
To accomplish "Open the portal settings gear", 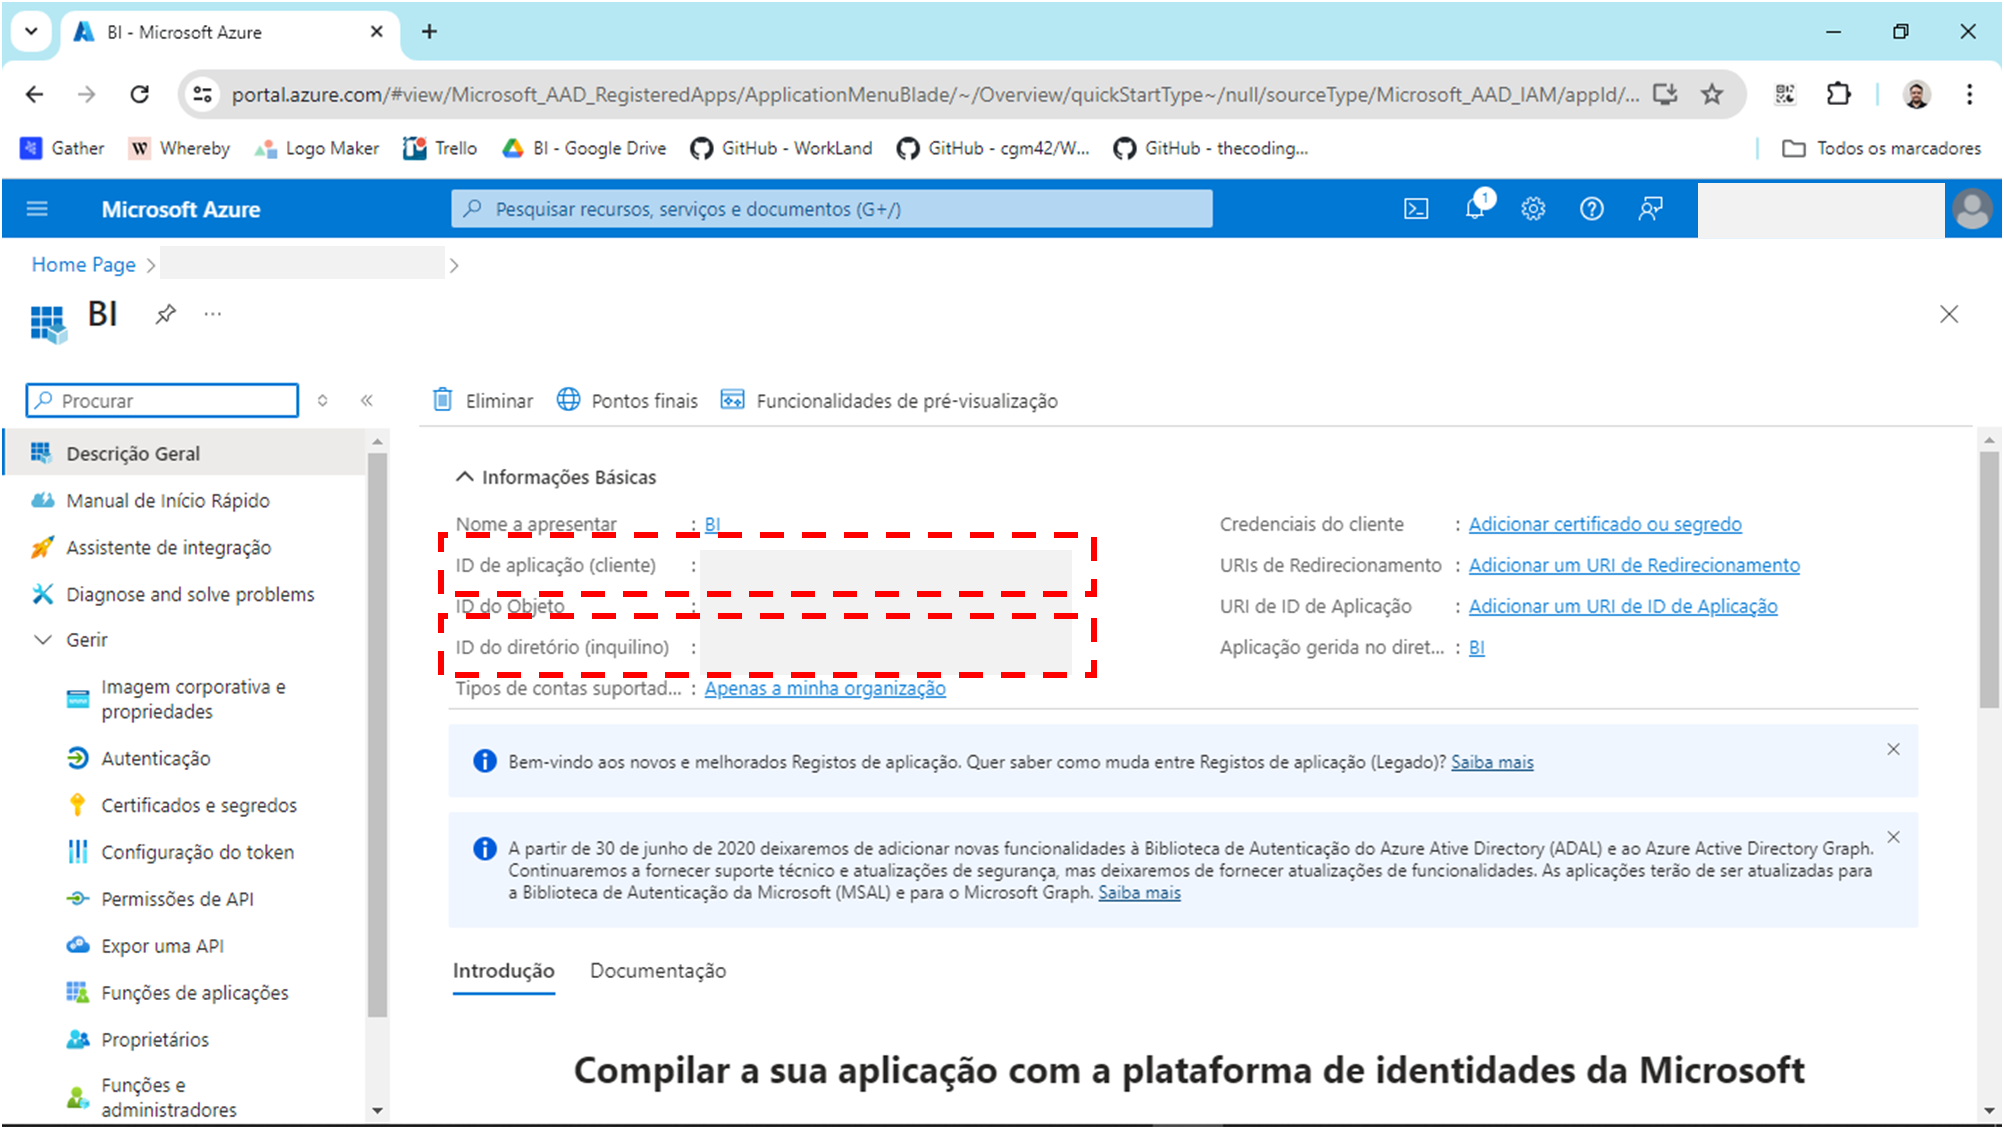I will pyautogui.click(x=1533, y=209).
